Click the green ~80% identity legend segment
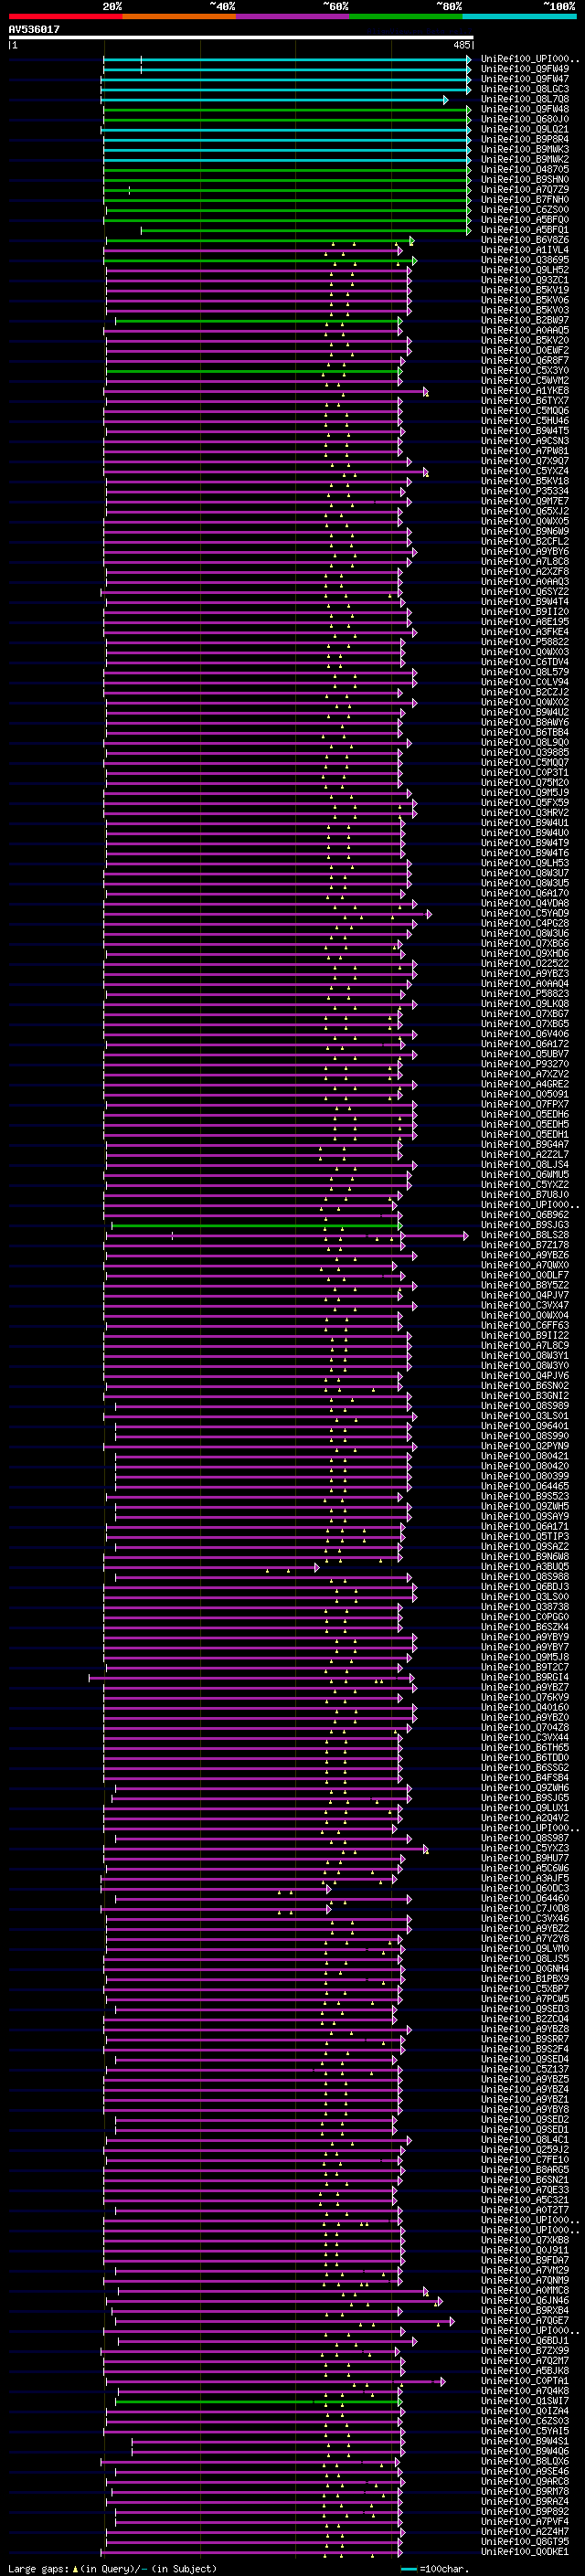 (x=405, y=16)
